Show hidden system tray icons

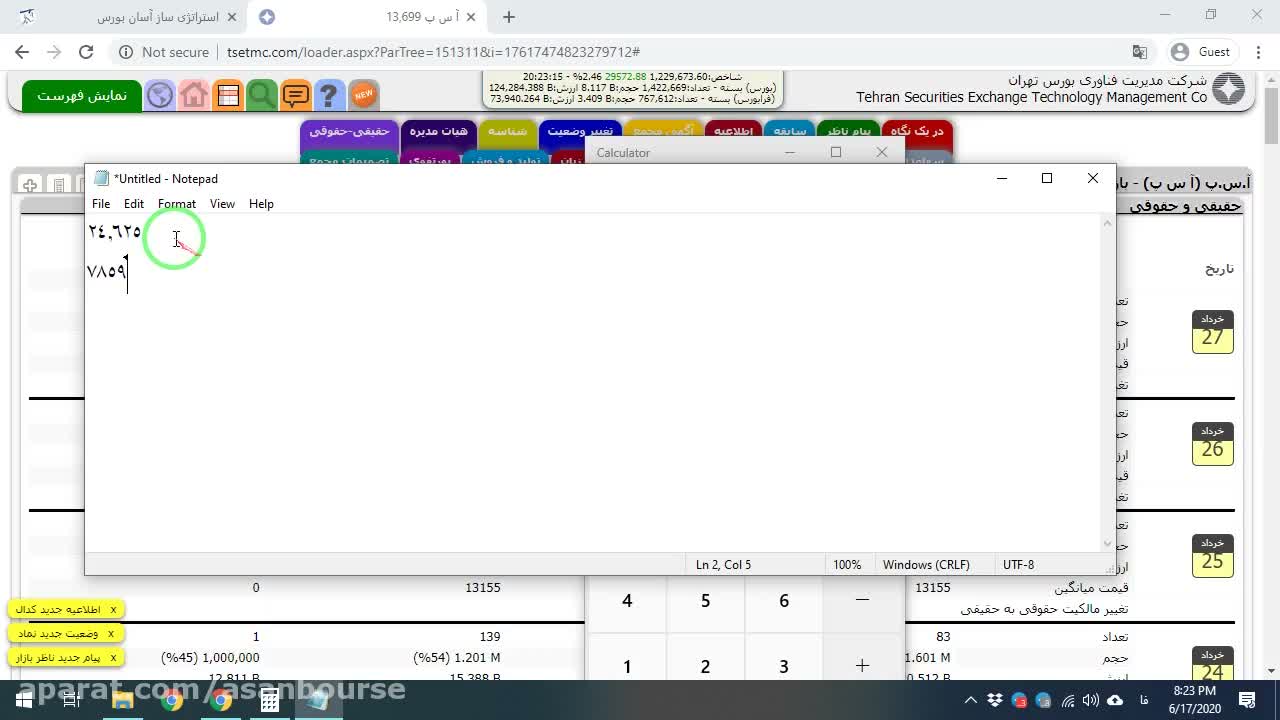point(970,700)
